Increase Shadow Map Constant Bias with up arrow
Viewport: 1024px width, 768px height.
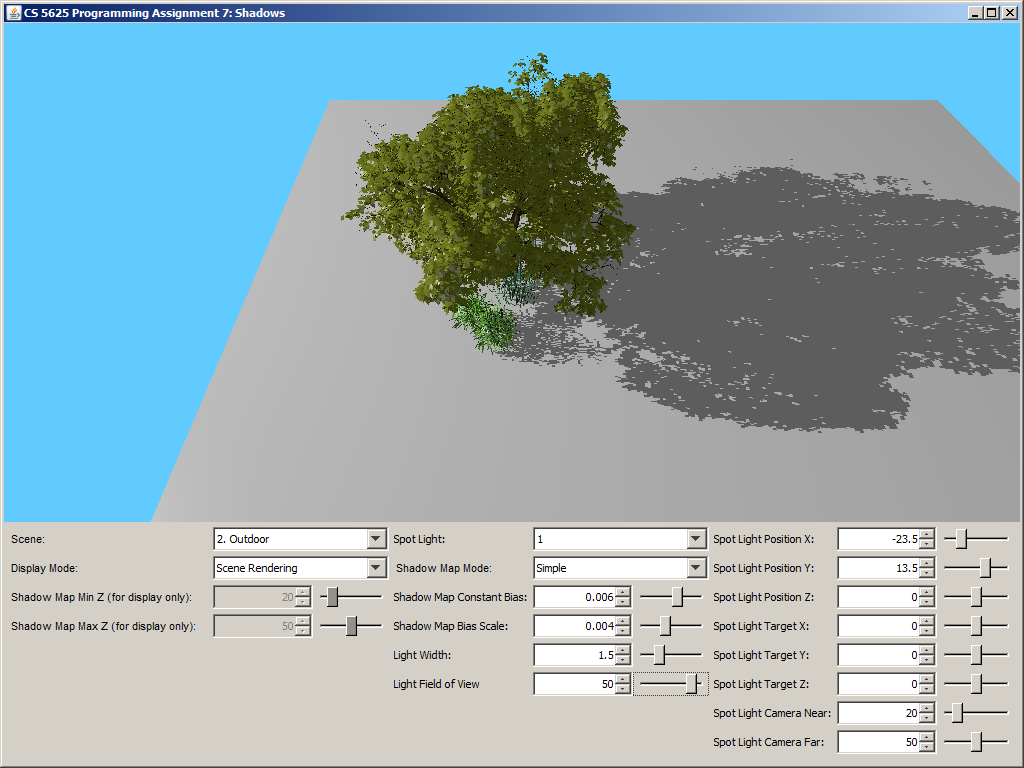(x=624, y=592)
